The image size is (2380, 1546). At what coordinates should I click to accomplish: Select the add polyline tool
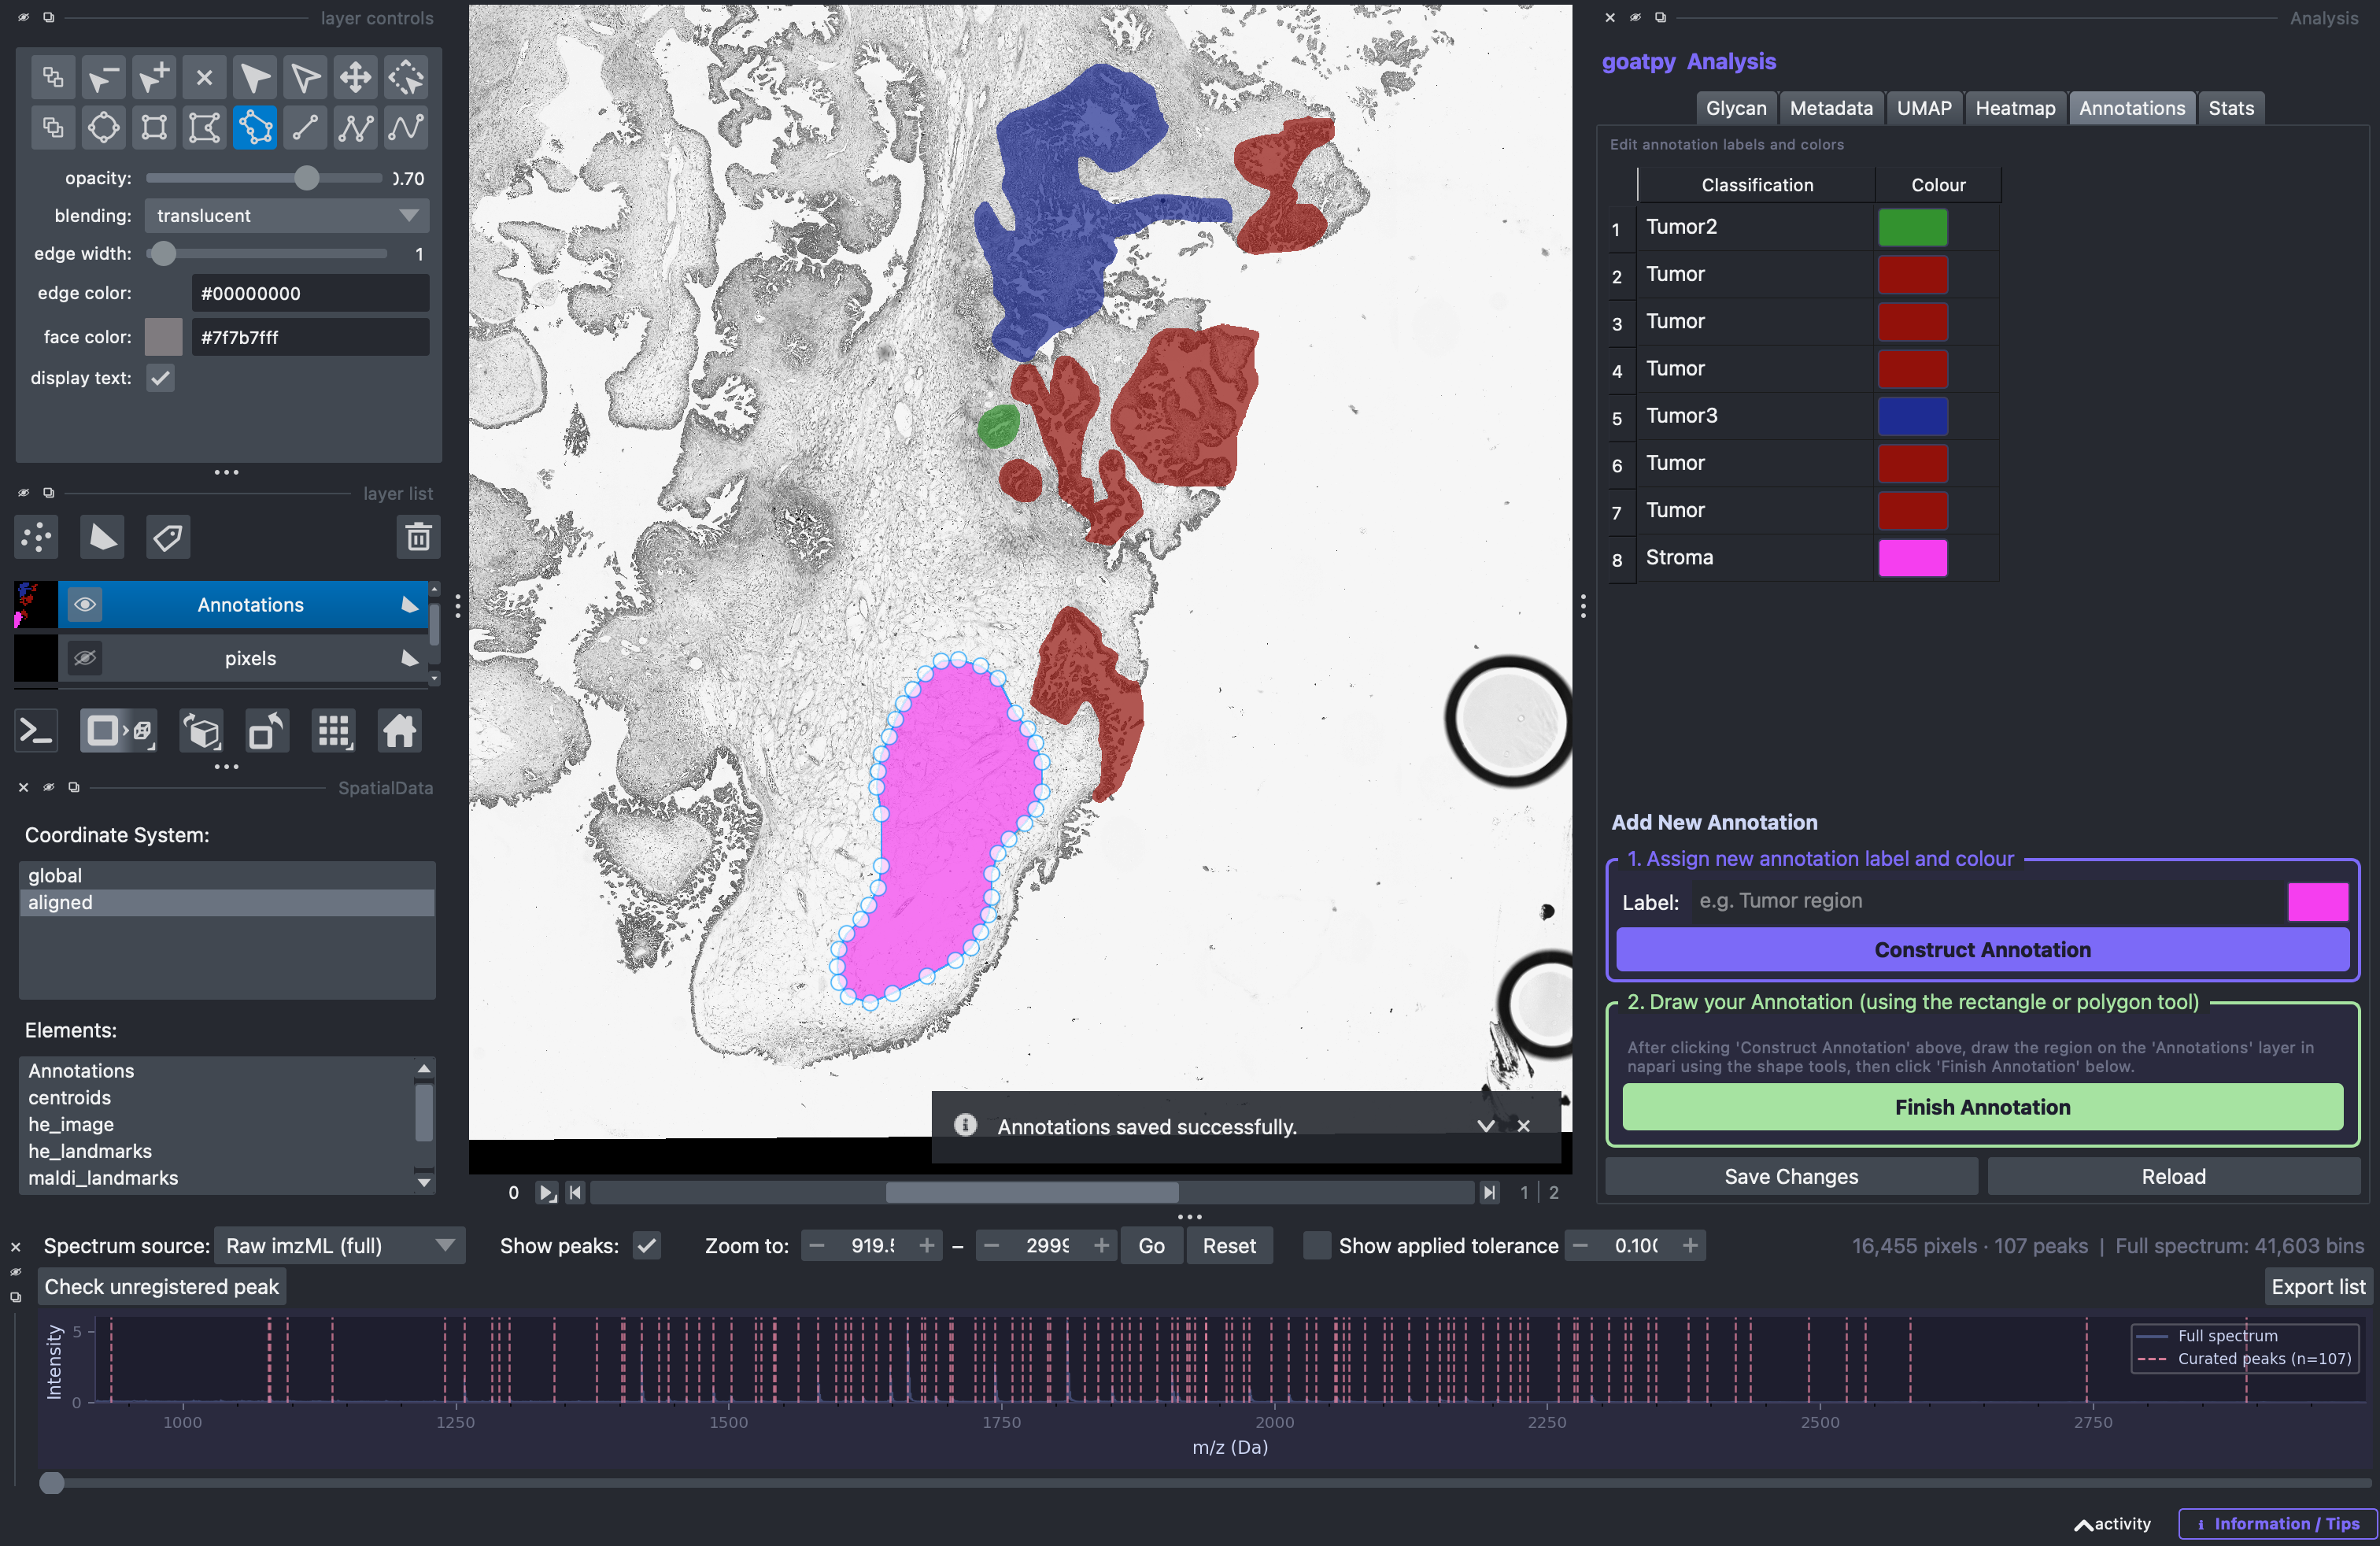coord(356,128)
